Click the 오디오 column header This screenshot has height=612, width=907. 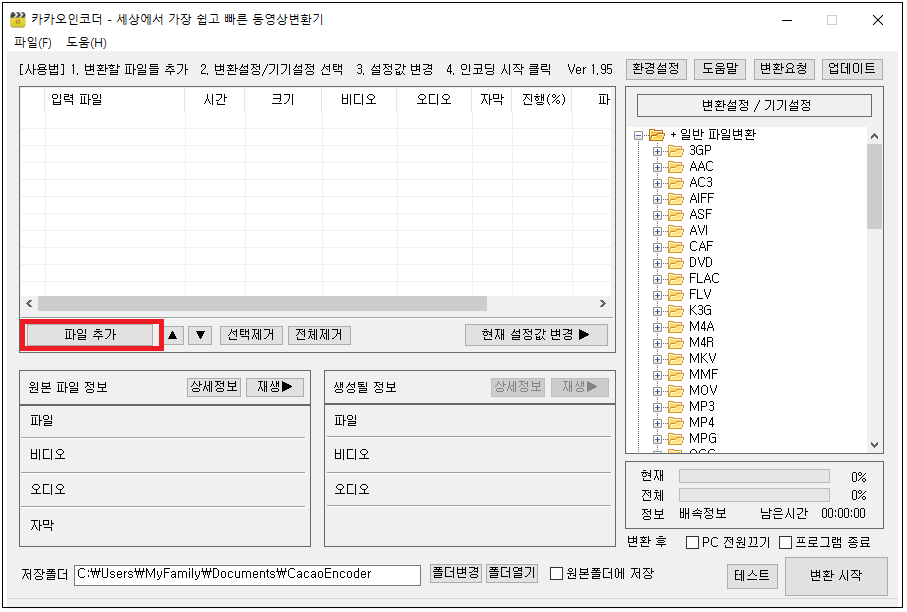point(434,99)
